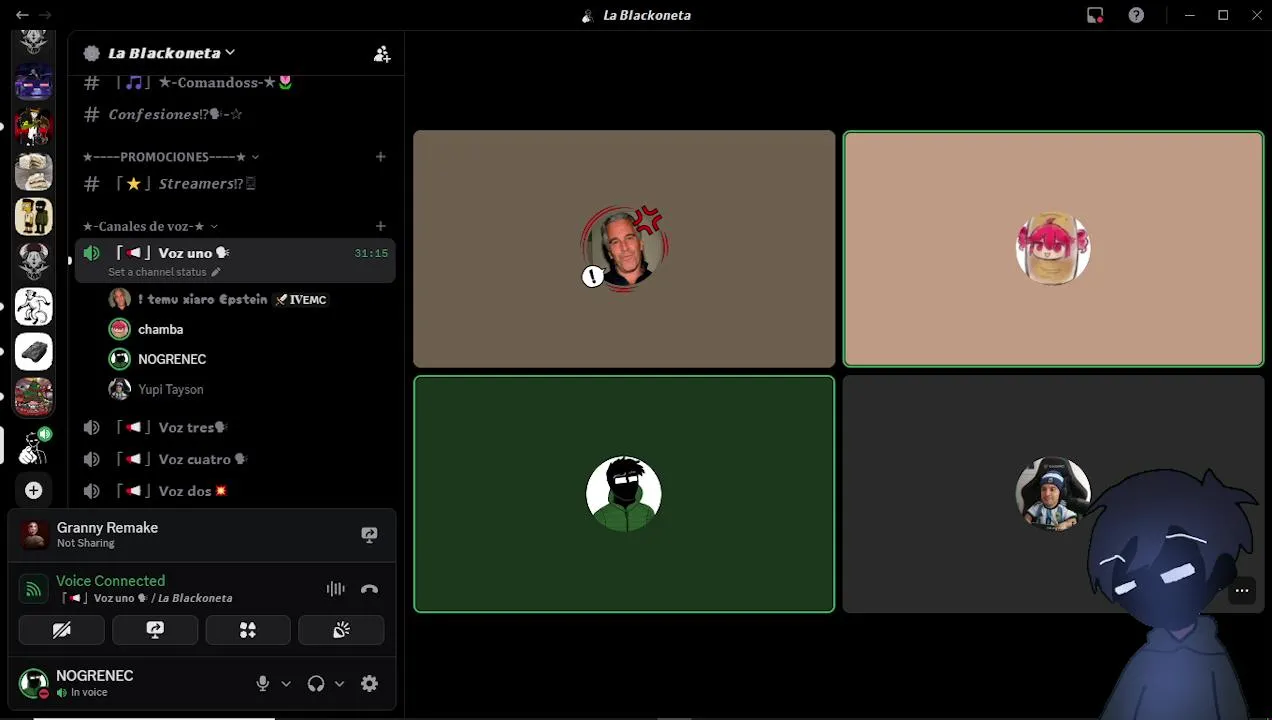The height and width of the screenshot is (720, 1272).
Task: Select the pink-haired avatar video tile
Action: coord(1053,249)
